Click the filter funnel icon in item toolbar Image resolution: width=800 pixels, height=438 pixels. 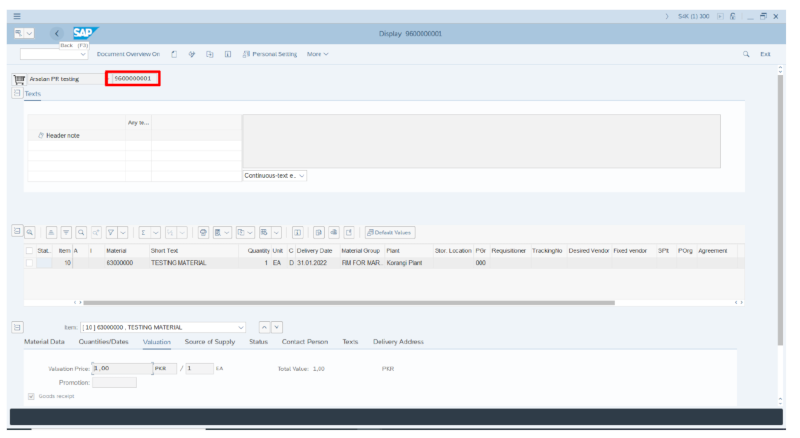(x=112, y=231)
